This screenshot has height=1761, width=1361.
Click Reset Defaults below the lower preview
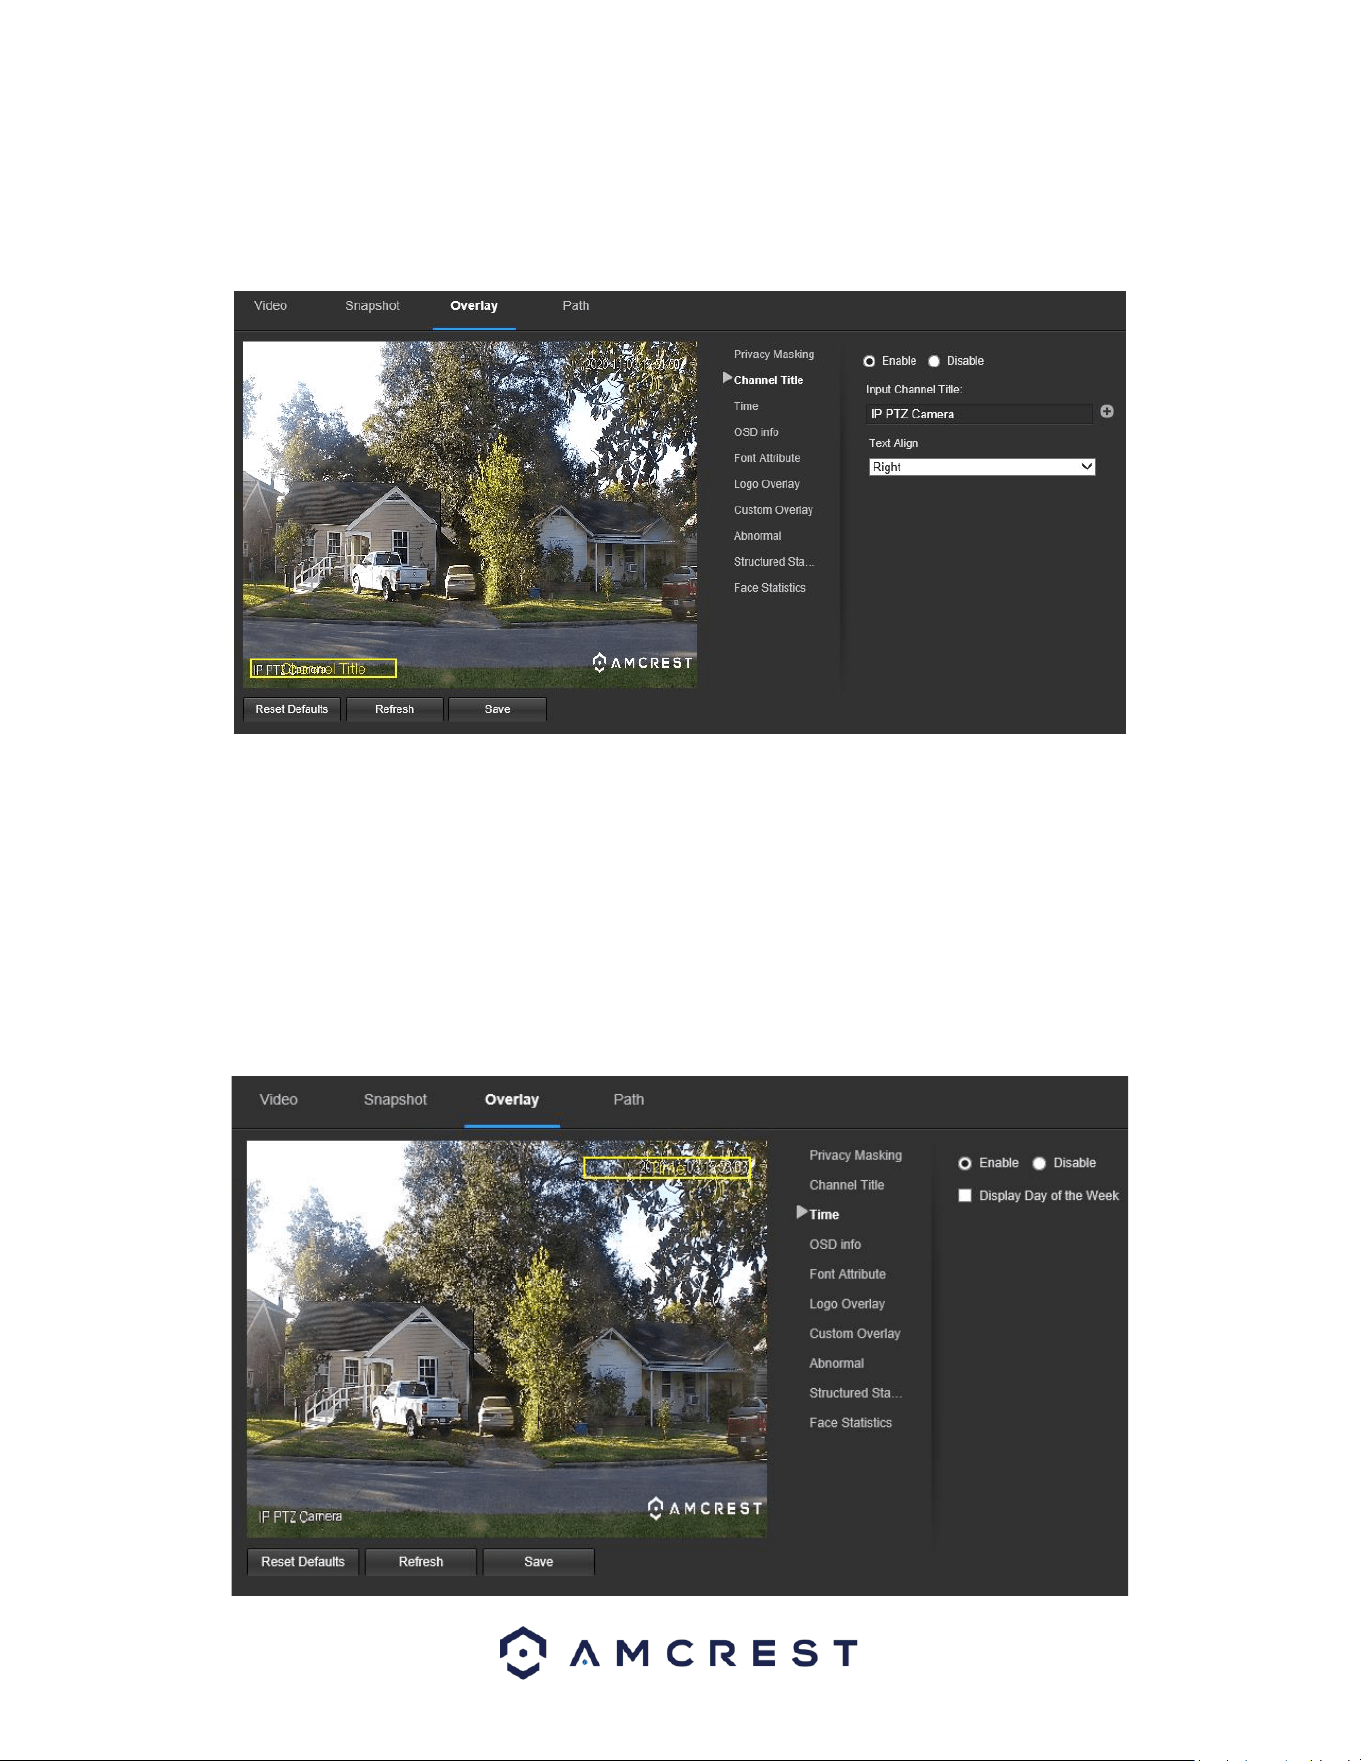303,1561
